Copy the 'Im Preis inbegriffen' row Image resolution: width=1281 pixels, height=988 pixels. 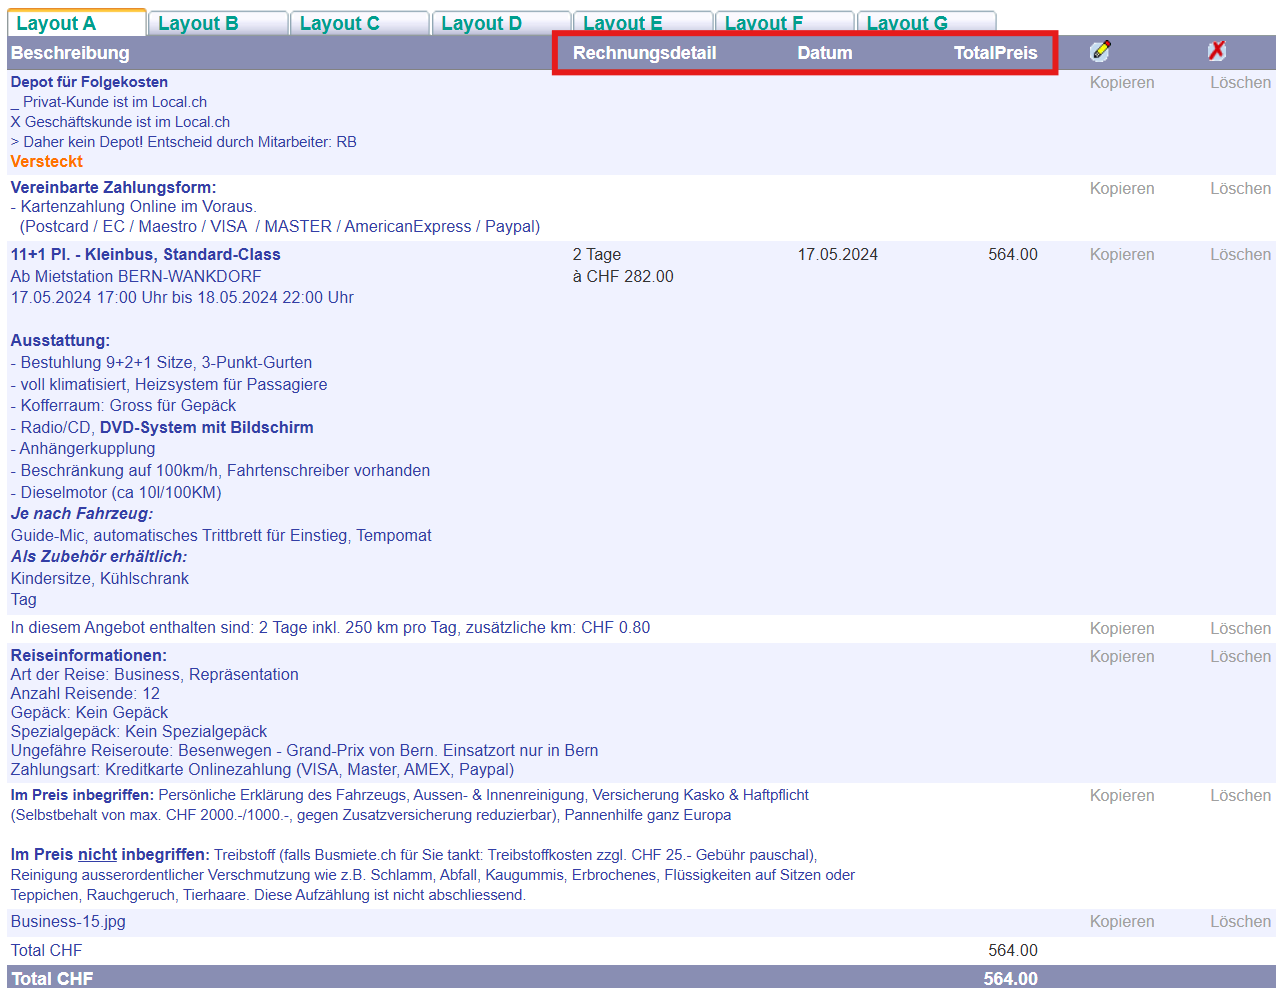[1122, 796]
